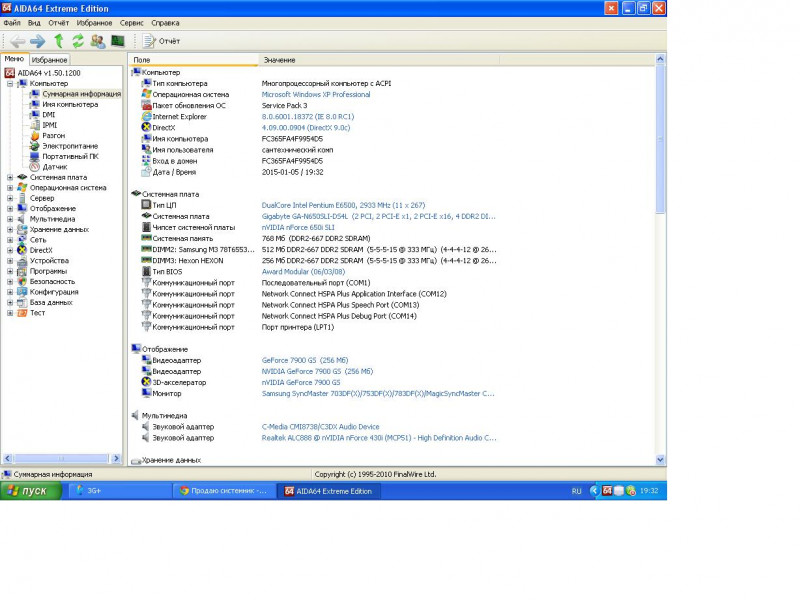Viewport: 800px width, 600px height.
Task: Open the Избранное menu in menu bar
Action: point(94,23)
